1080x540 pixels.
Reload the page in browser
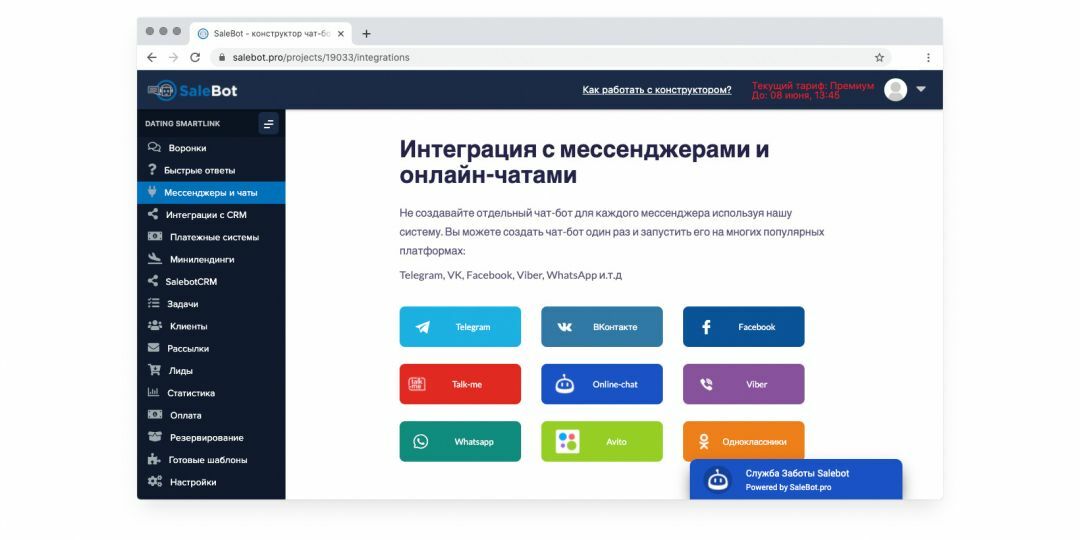(195, 58)
